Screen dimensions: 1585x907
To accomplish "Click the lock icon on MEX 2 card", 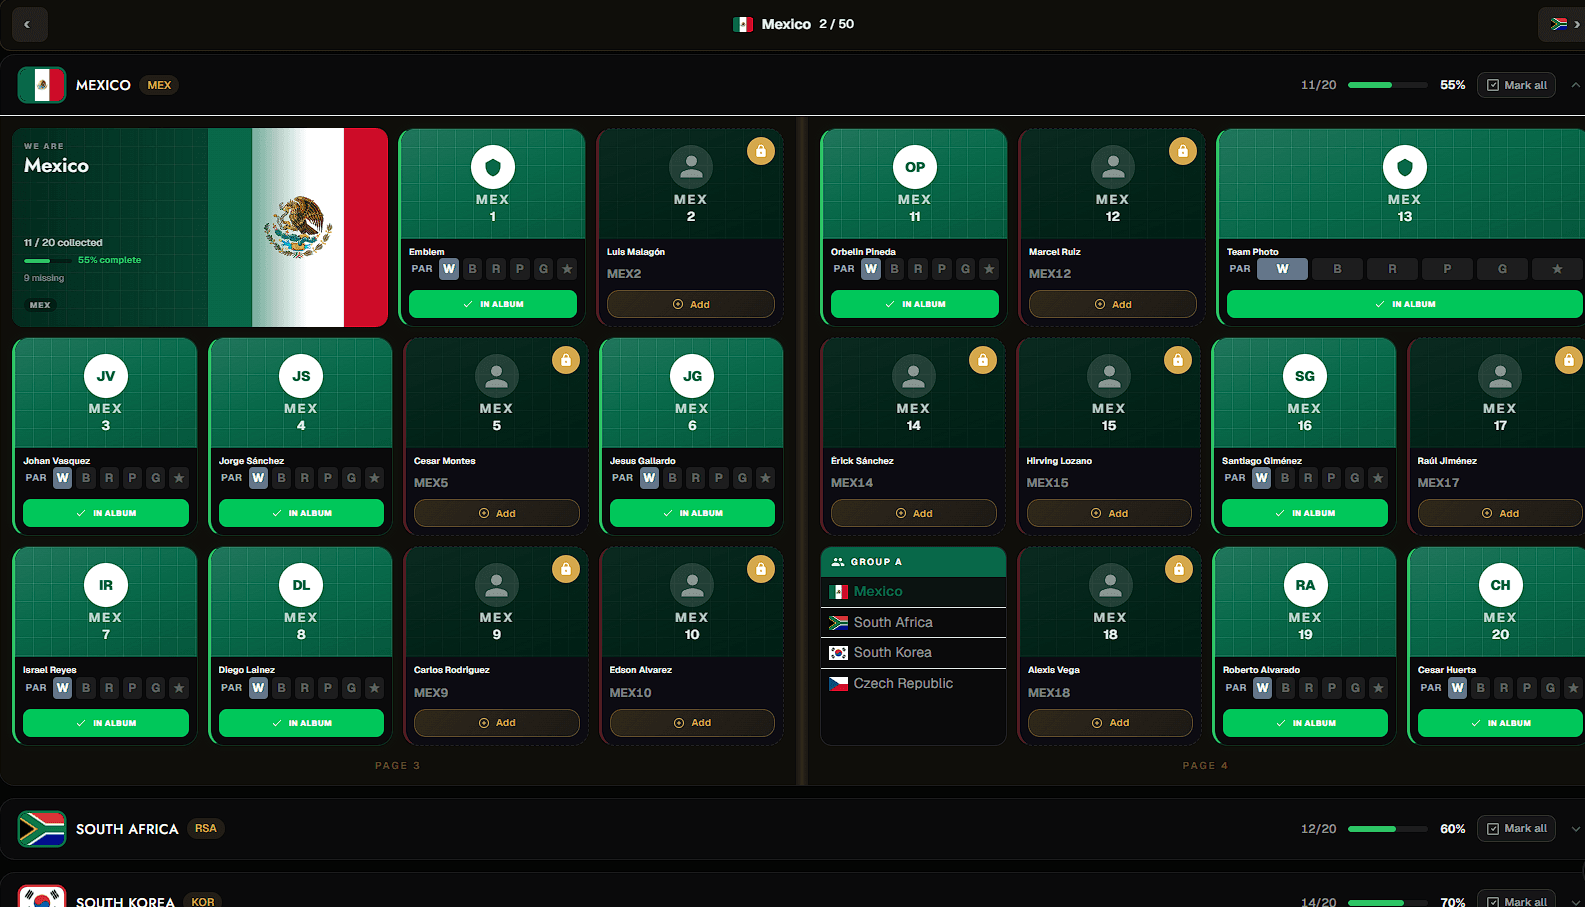I will [761, 152].
